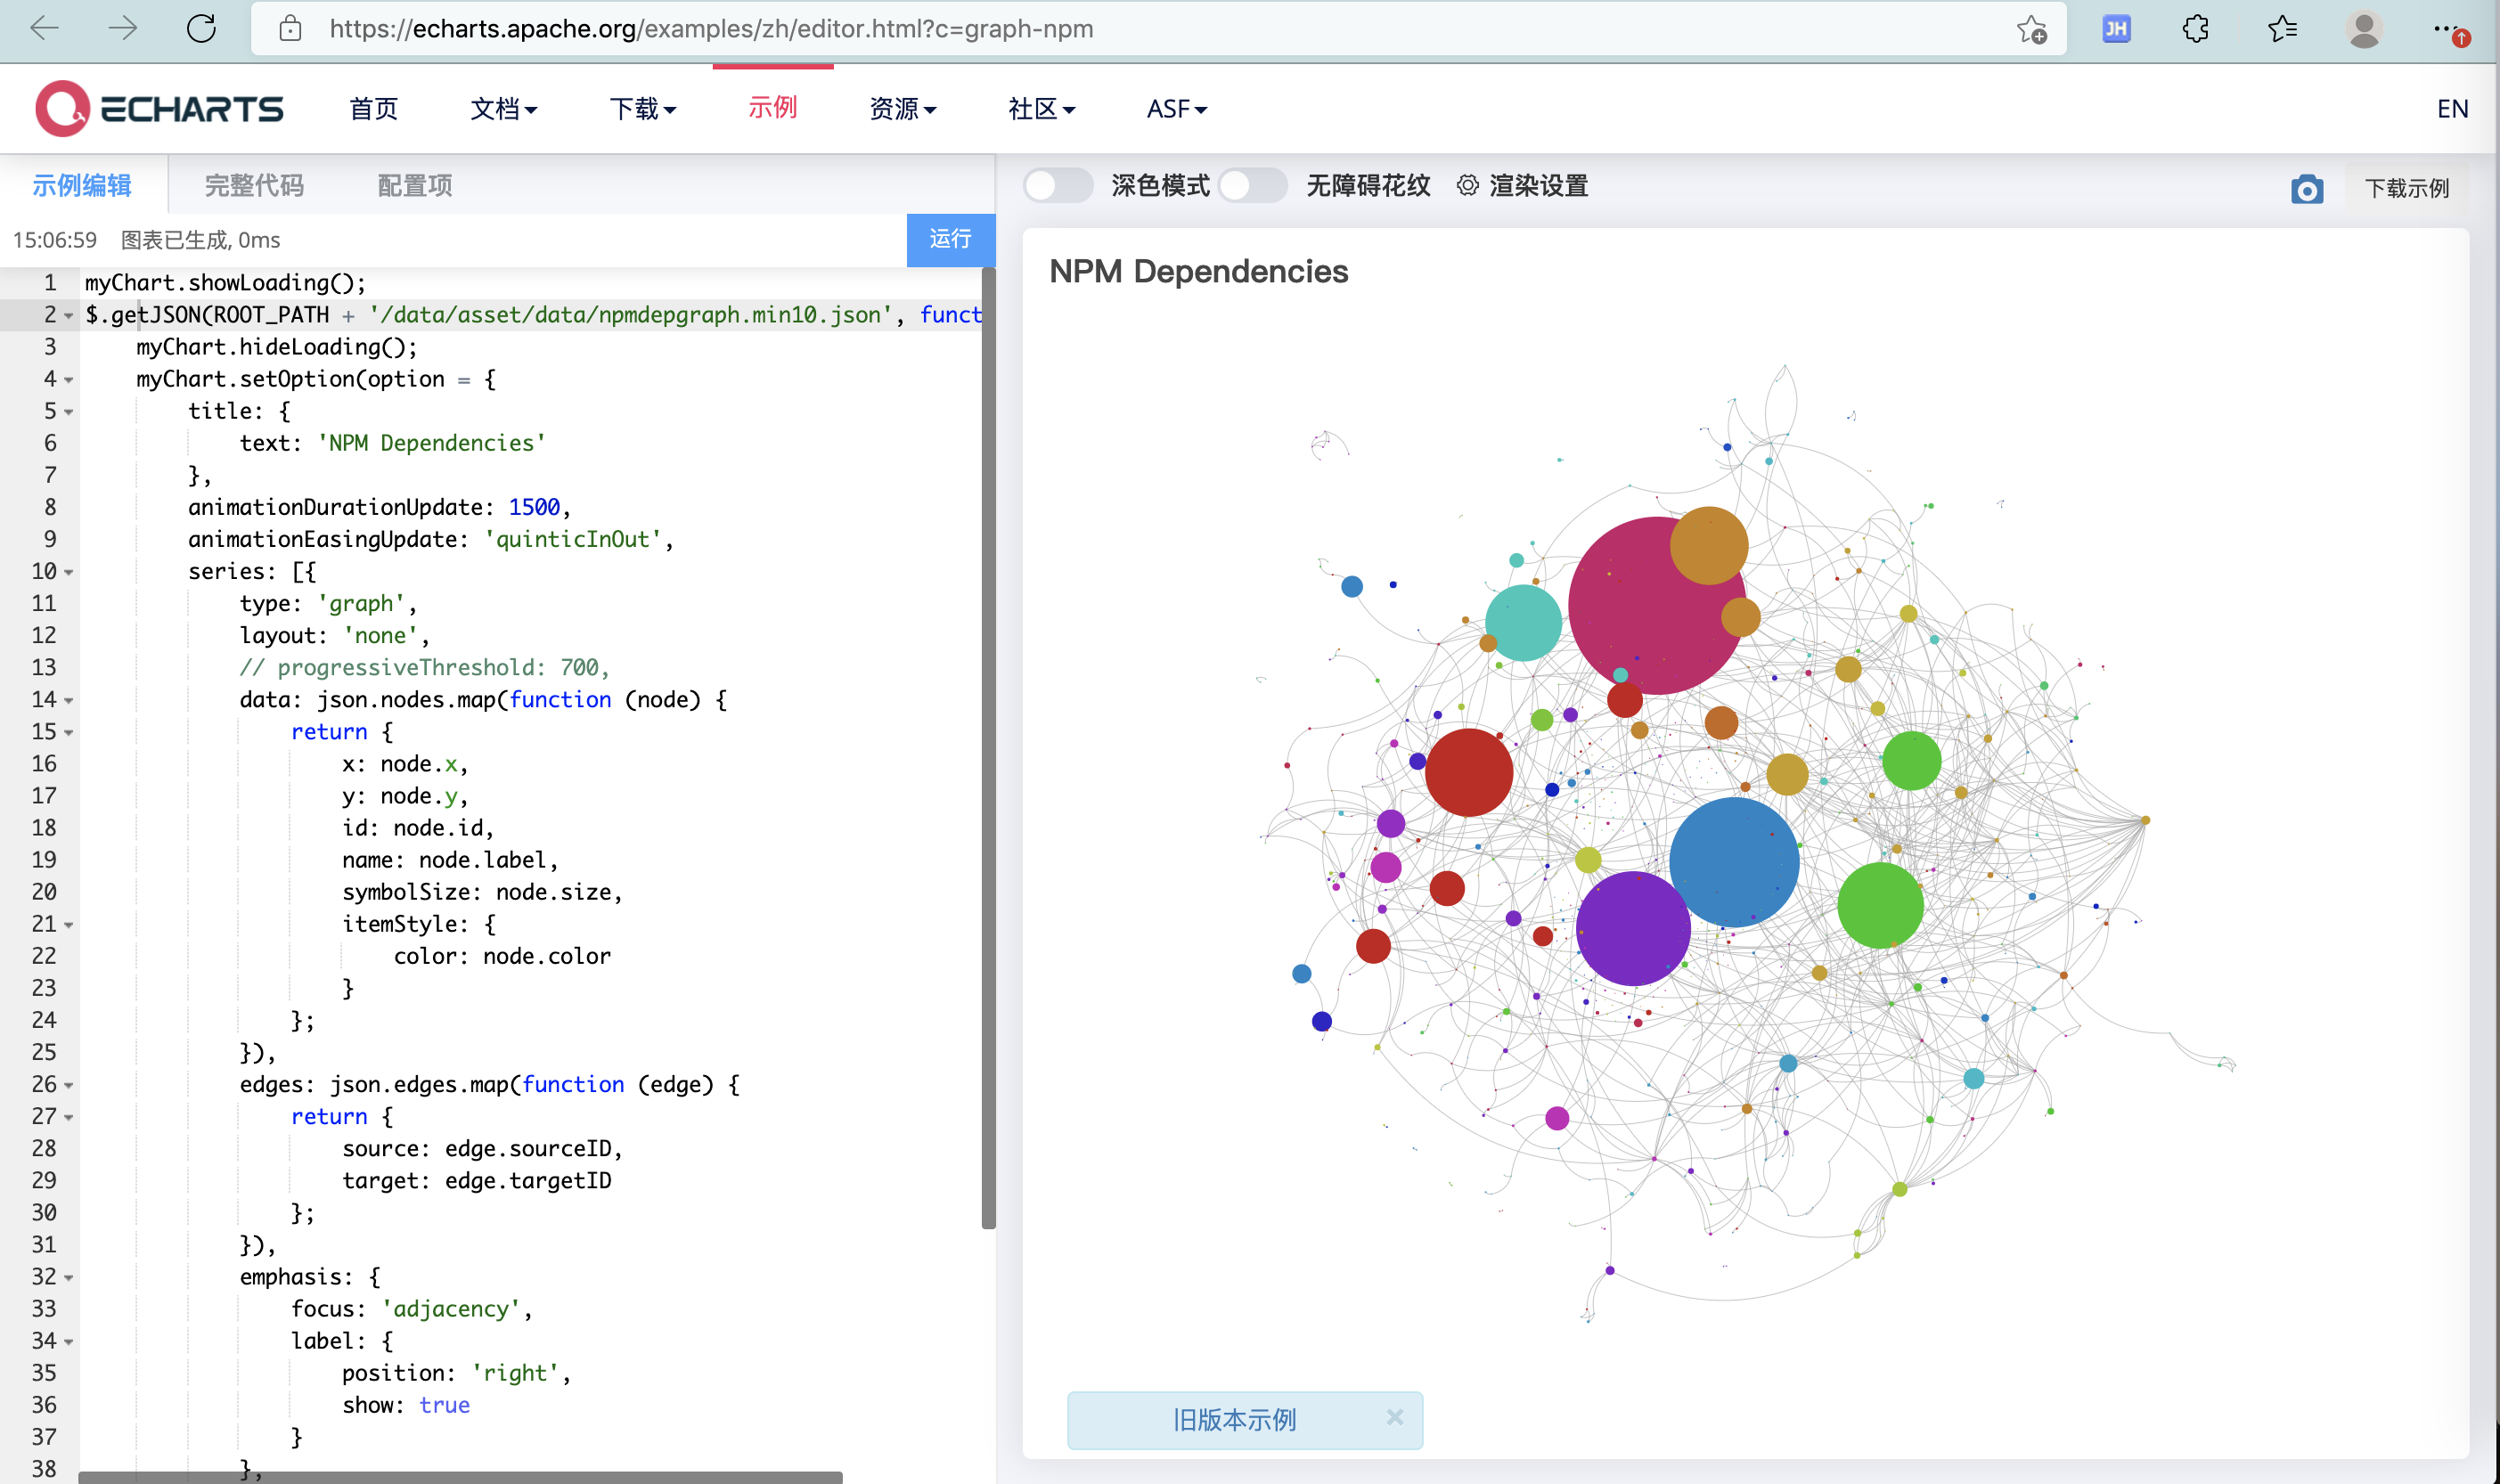Screen dimensions: 2500x1484
Task: Click the large red node on left
Action: click(x=1468, y=771)
